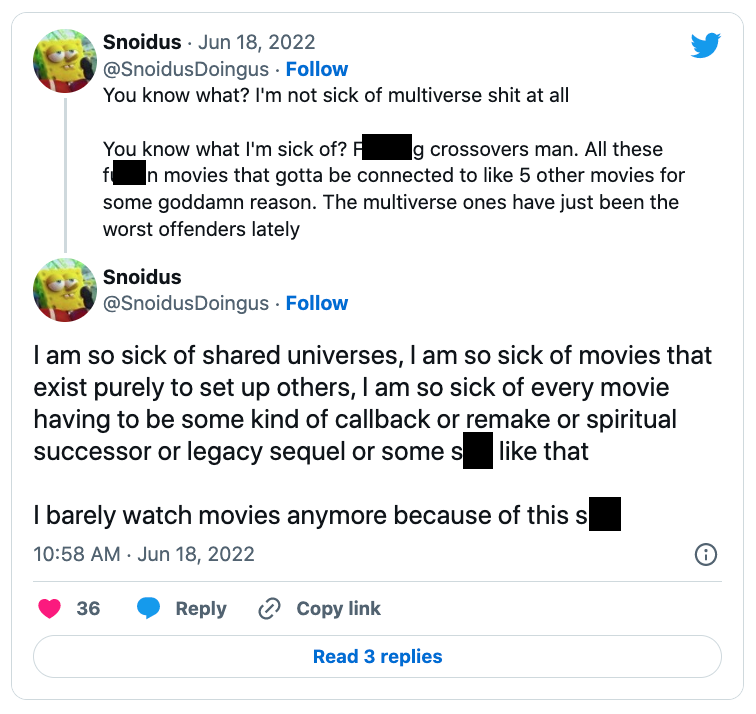Image resolution: width=756 pixels, height=714 pixels.
Task: Open the top tweet's Snoidus display name
Action: (142, 42)
